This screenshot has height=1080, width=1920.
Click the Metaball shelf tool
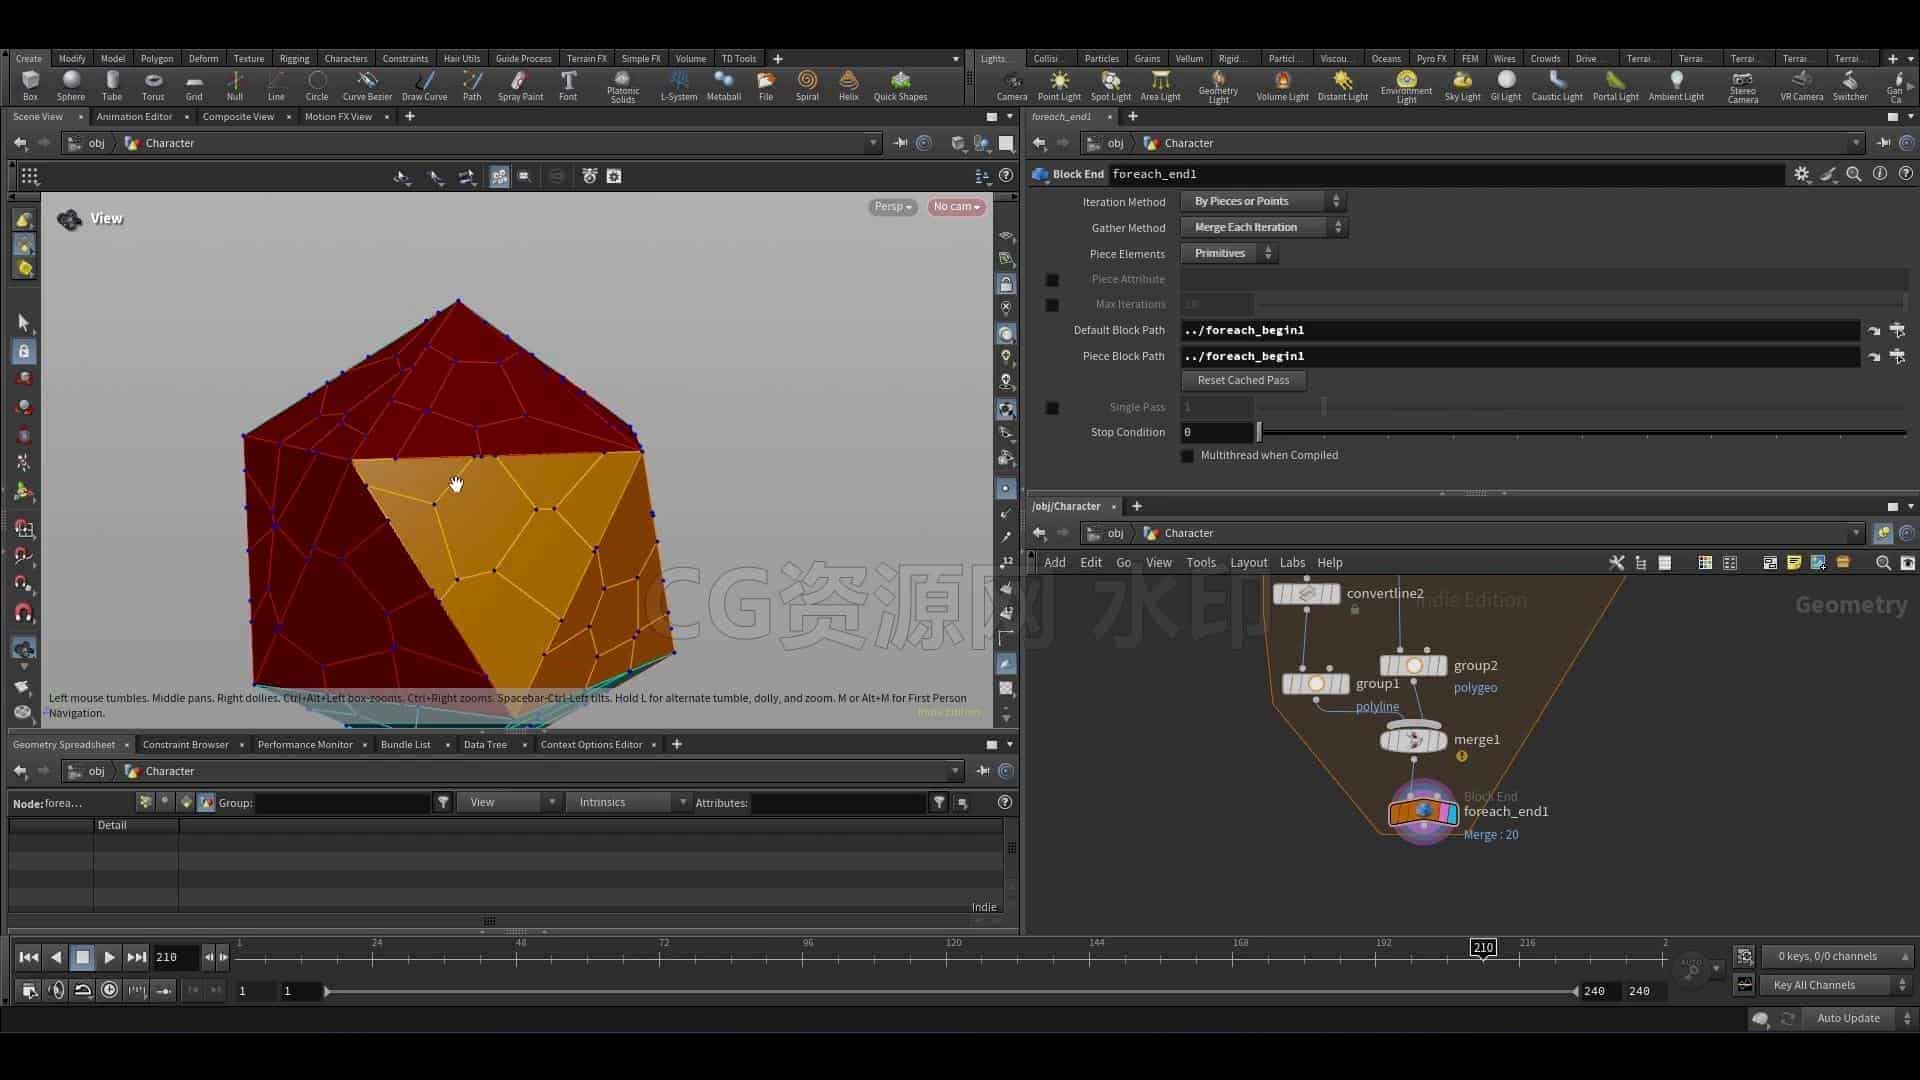tap(723, 86)
